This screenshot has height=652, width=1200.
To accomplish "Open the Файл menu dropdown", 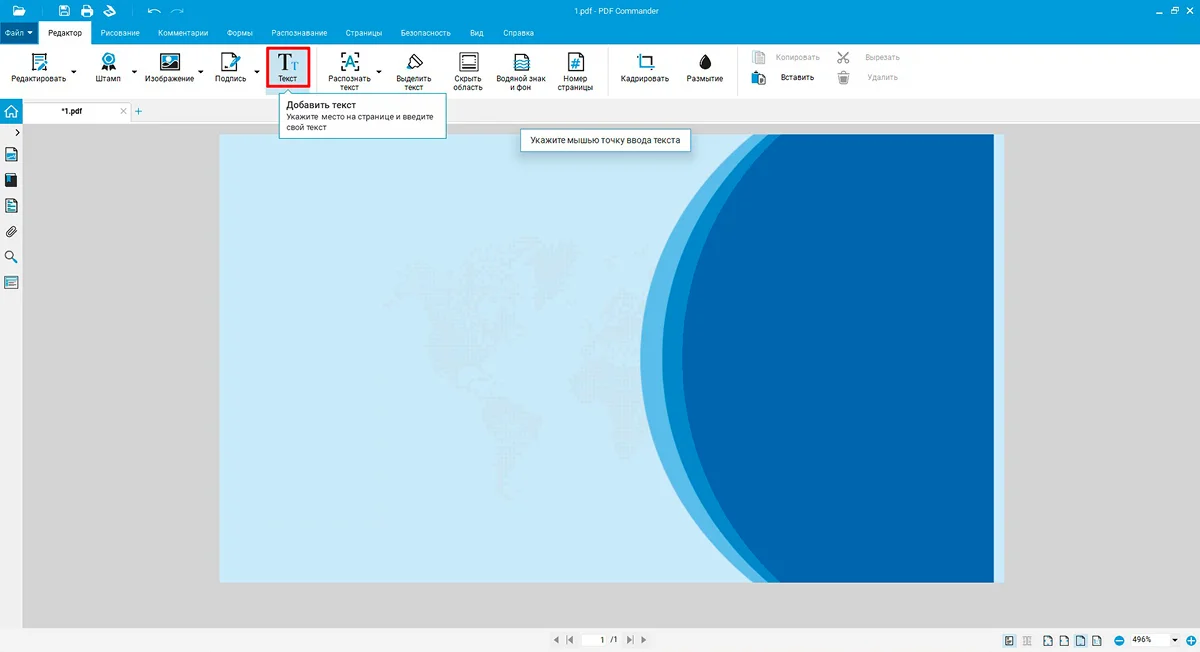I will [19, 33].
